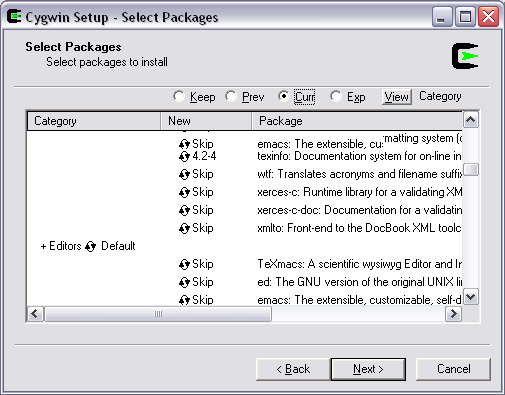Click the horizontal scrollbar thumb

[x=158, y=314]
